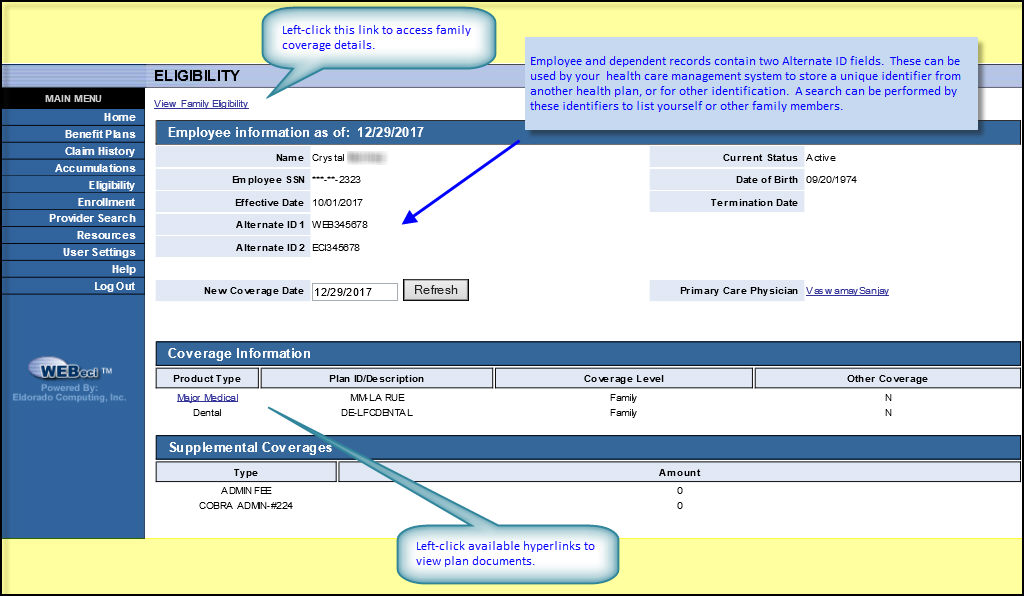Image resolution: width=1024 pixels, height=596 pixels.
Task: Open Claim History from sidebar
Action: tap(100, 151)
